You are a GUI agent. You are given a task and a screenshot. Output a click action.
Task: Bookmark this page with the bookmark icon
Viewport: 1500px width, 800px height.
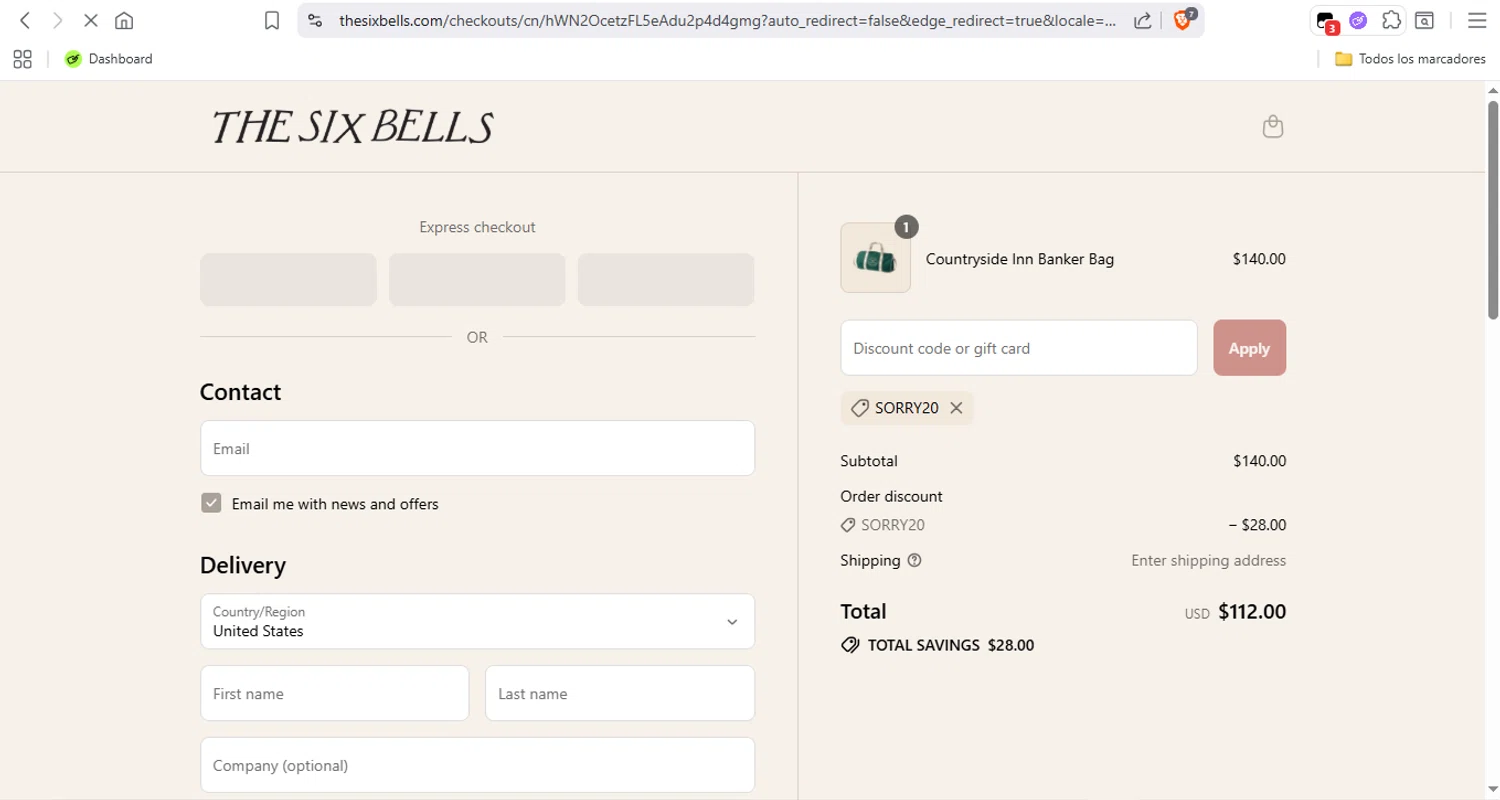(x=272, y=20)
